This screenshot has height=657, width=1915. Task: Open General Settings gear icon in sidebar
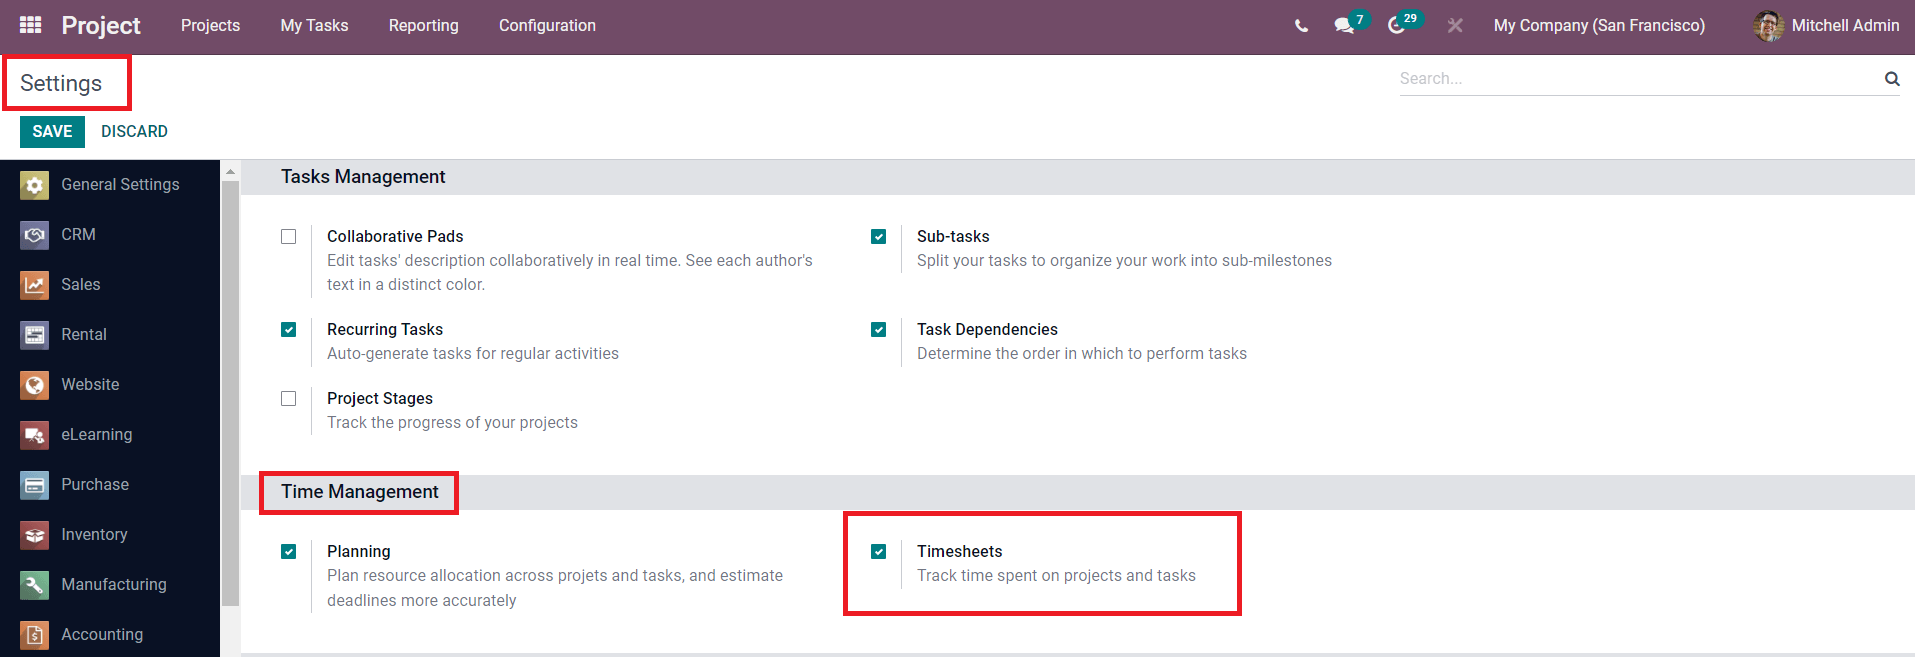point(35,185)
